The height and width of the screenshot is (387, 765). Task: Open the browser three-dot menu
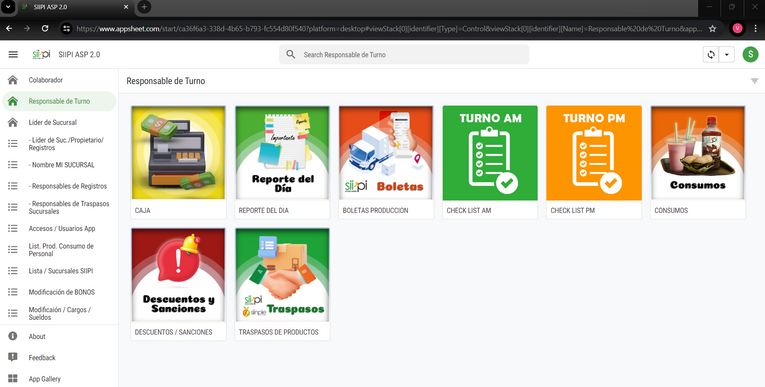[755, 28]
